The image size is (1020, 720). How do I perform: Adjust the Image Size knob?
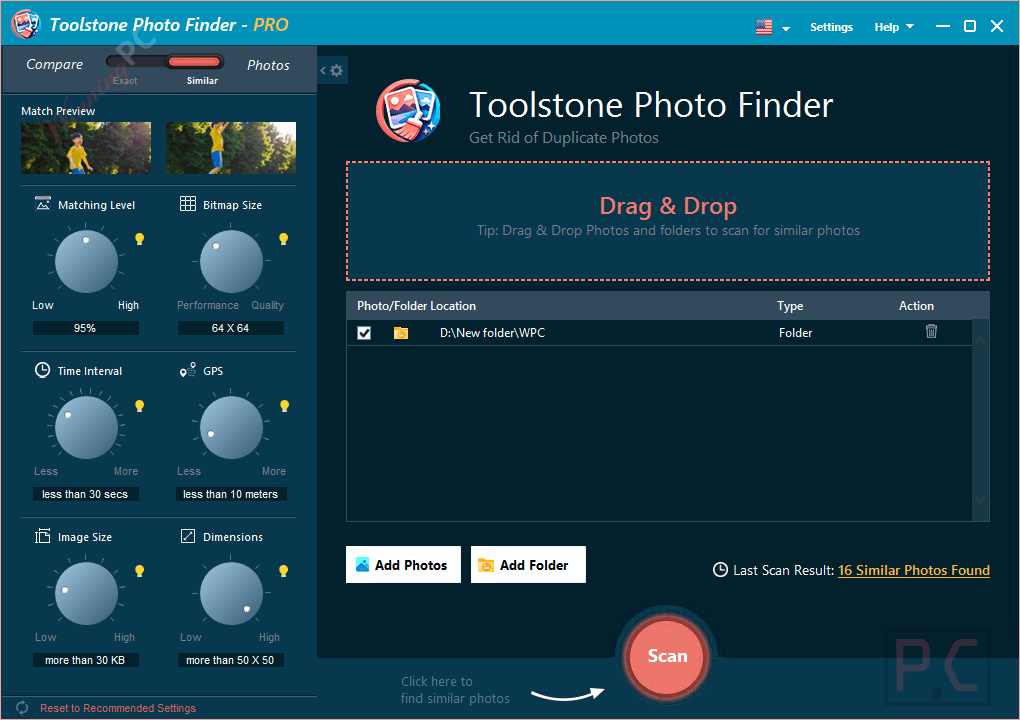(87, 593)
